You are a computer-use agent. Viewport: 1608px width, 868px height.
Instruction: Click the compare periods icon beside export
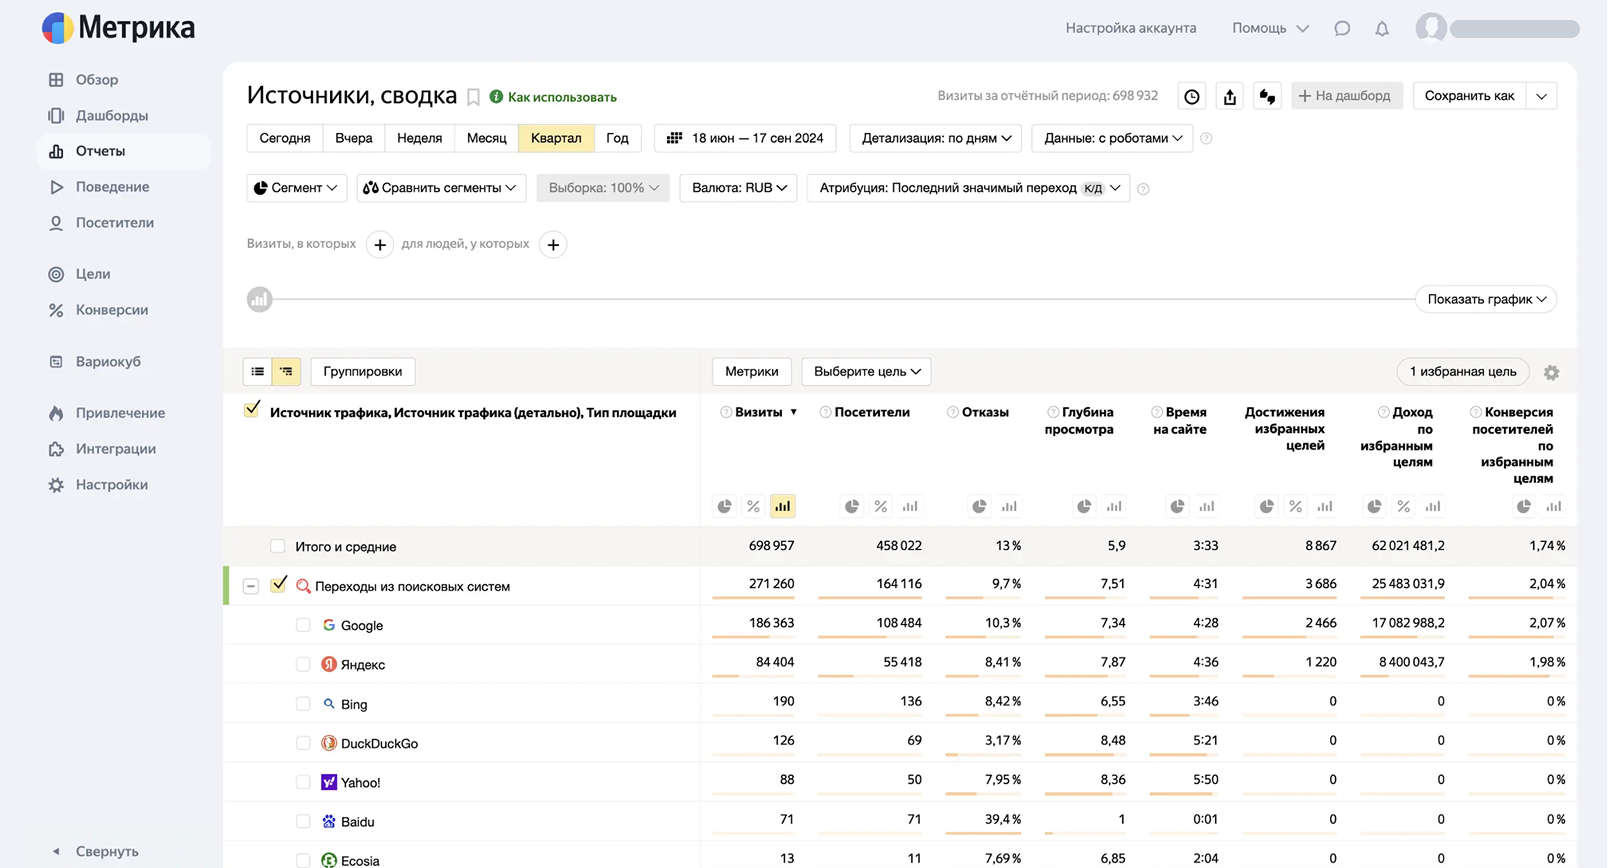(x=1267, y=96)
